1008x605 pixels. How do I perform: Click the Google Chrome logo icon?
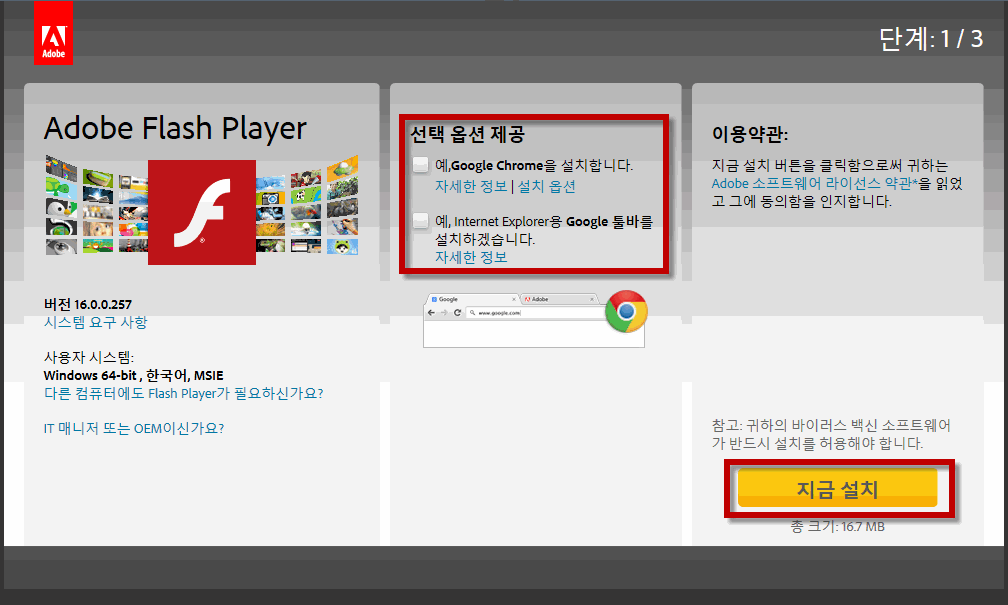pos(626,311)
